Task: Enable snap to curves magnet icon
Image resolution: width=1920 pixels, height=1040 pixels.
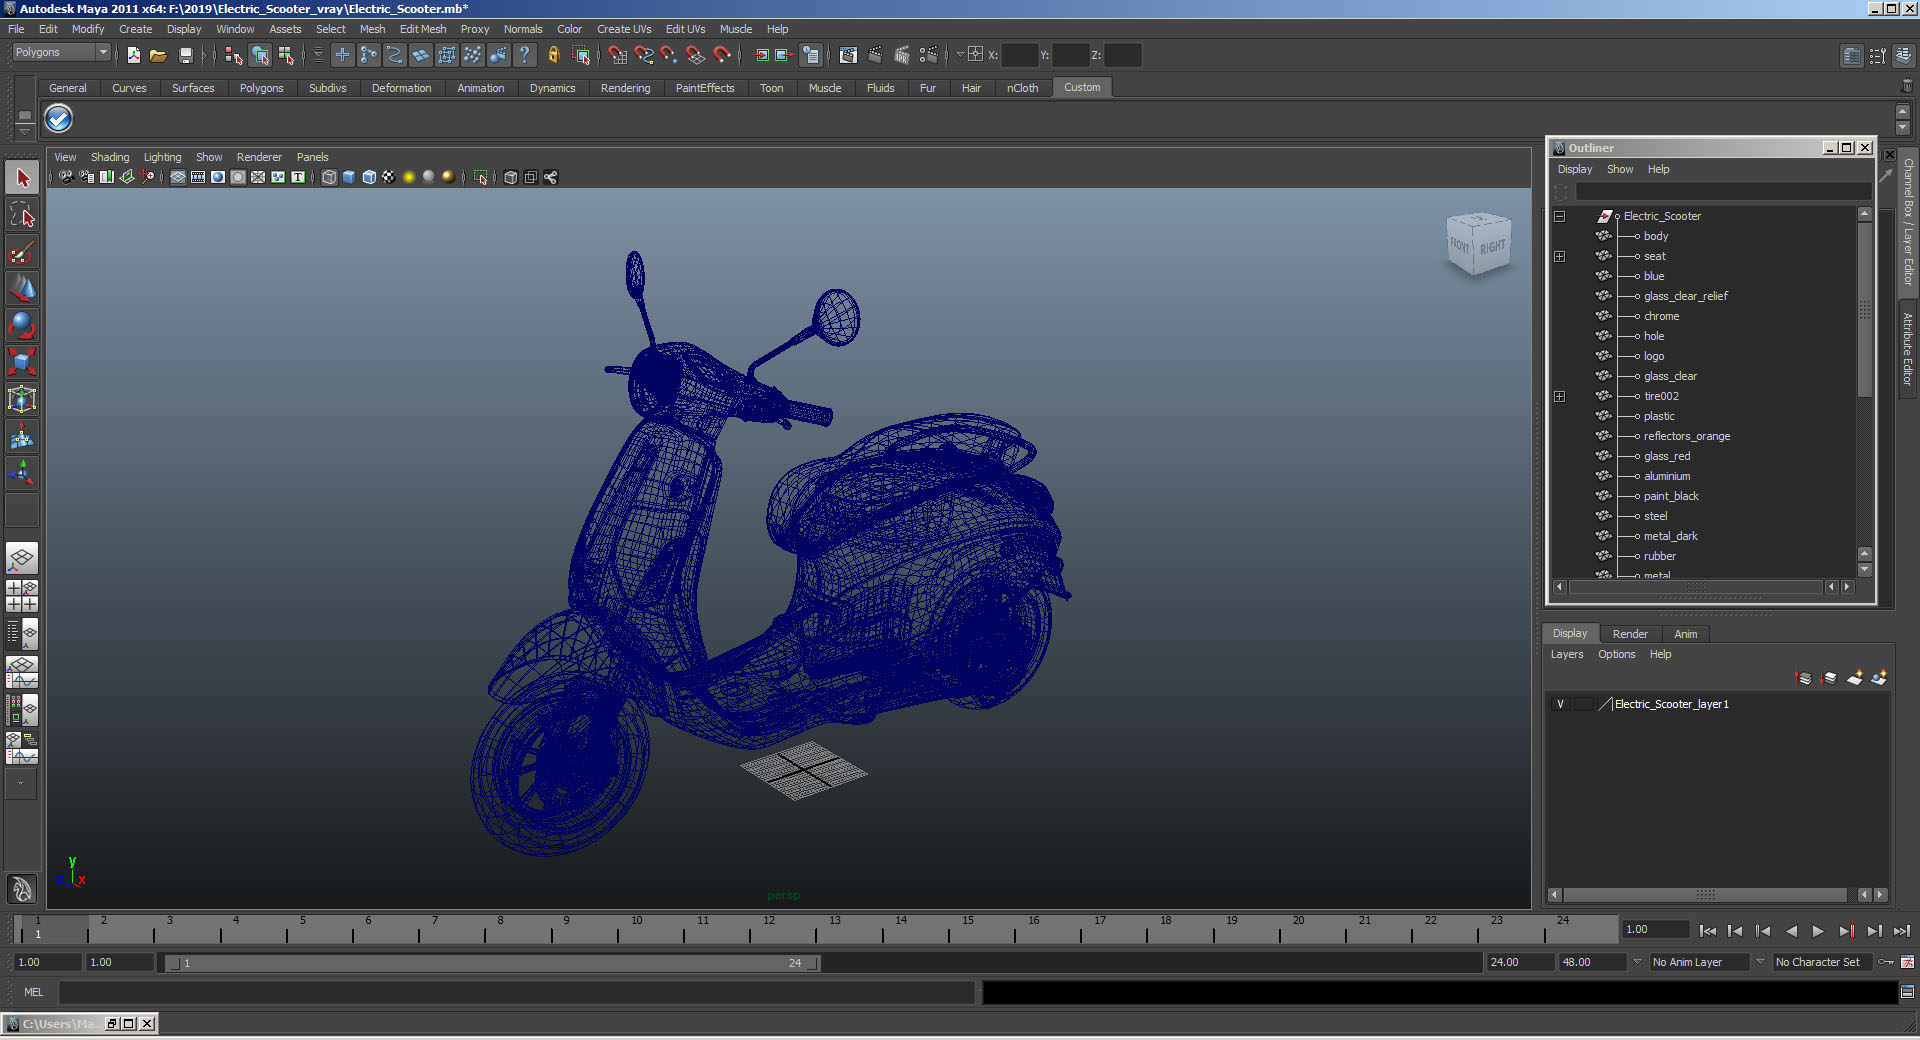Action: (x=644, y=55)
